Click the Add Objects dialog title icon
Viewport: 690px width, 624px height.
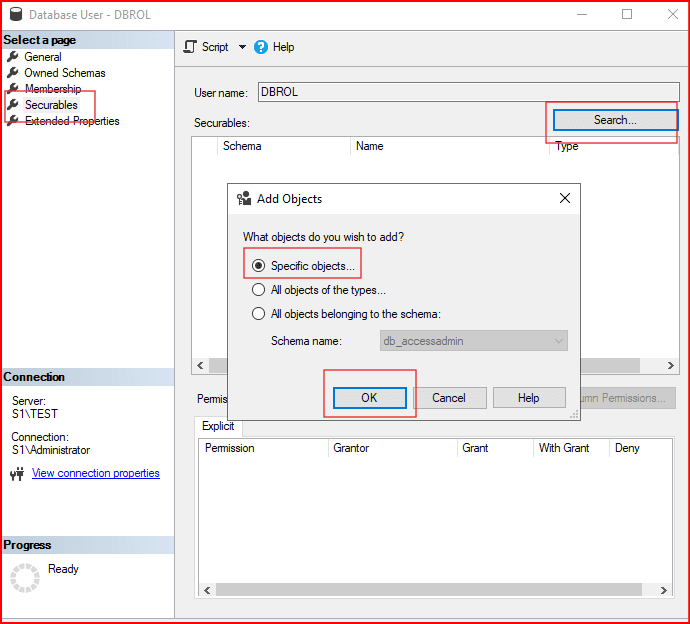243,199
